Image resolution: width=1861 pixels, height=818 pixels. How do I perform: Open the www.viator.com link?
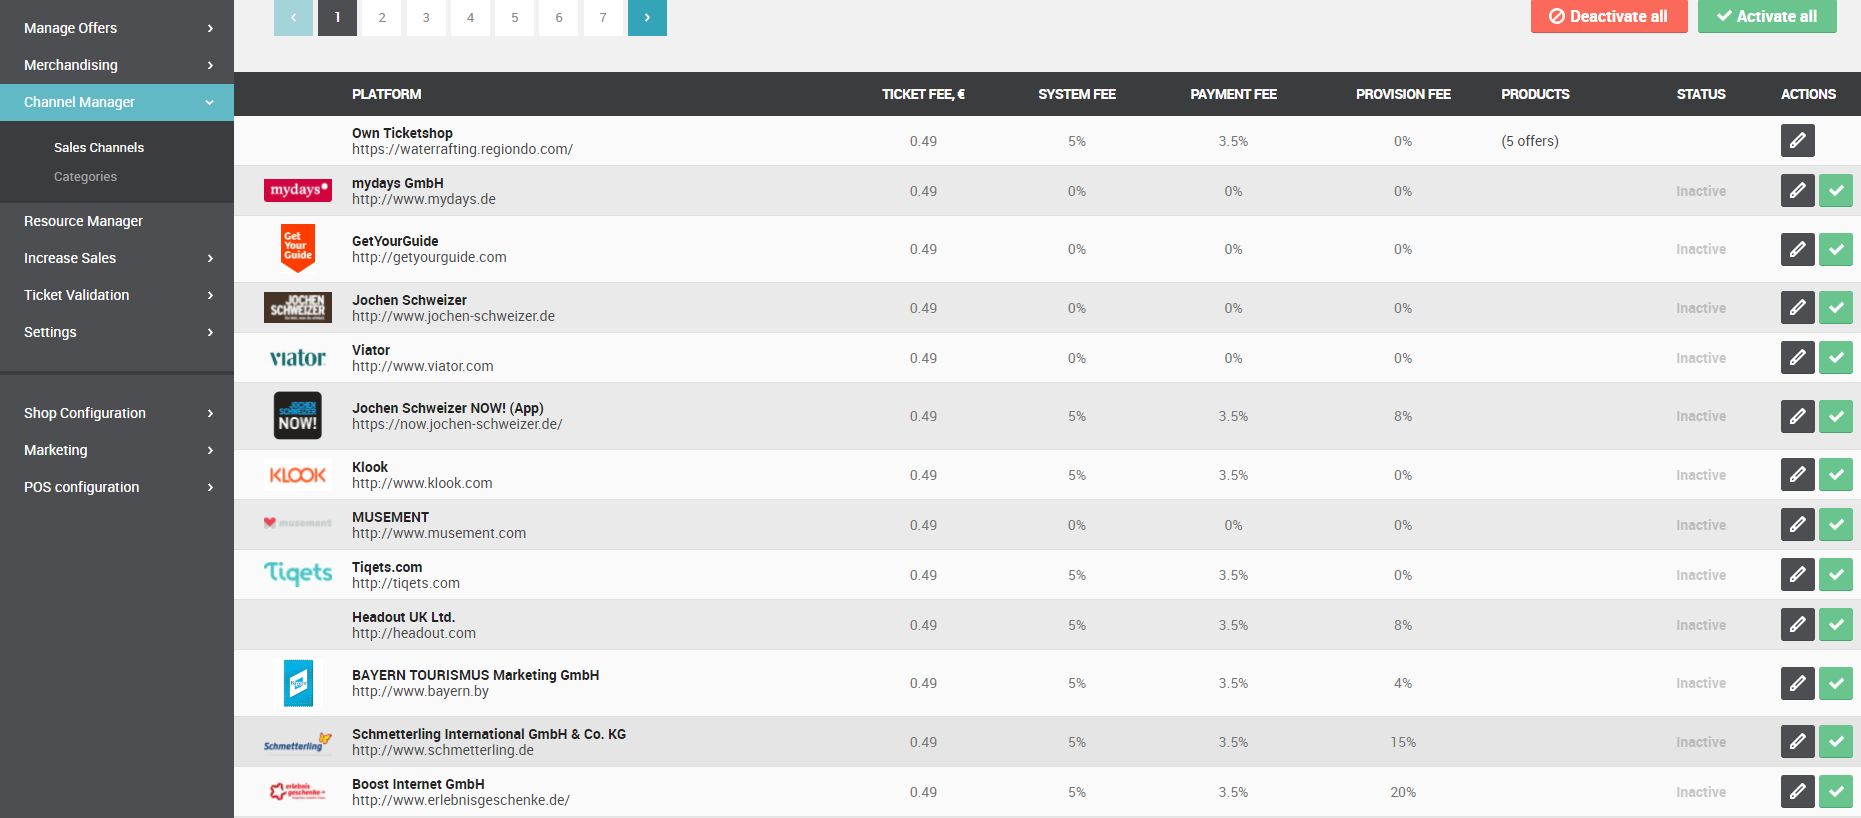423,366
